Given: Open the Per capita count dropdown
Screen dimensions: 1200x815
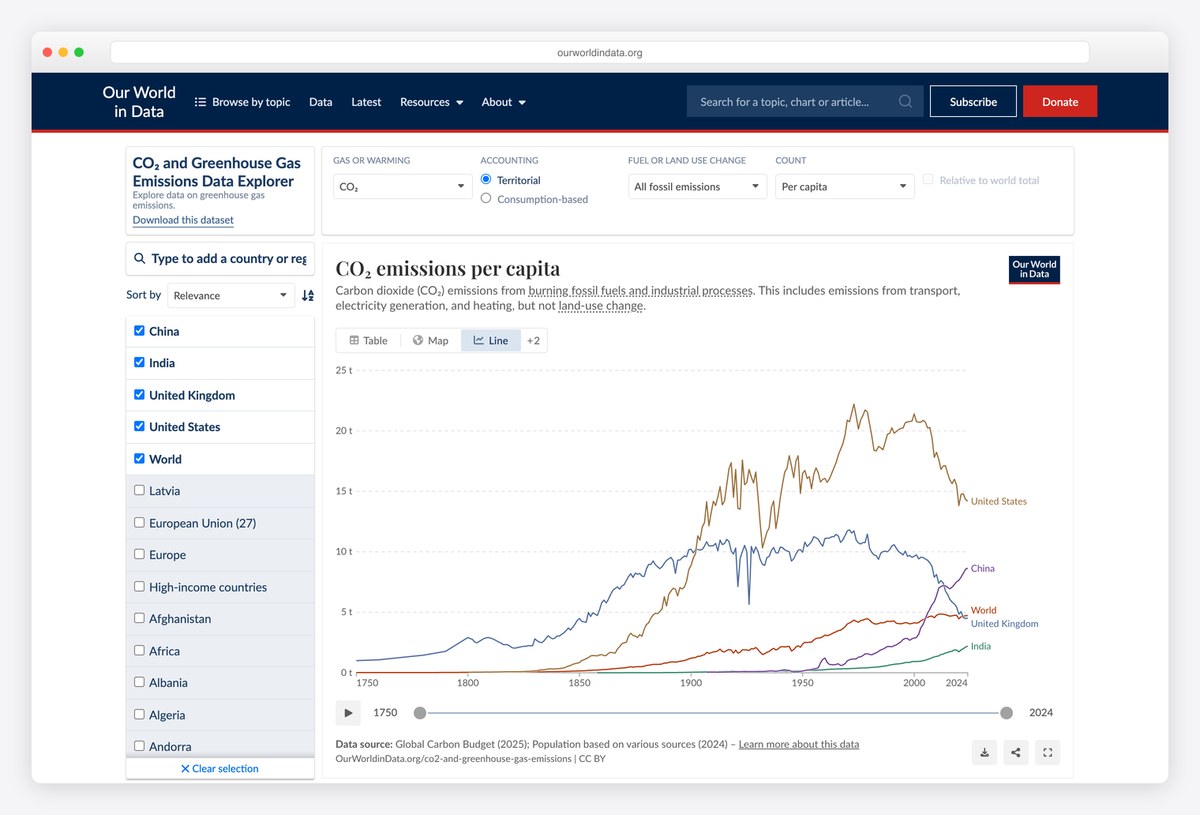Looking at the screenshot, I should point(845,186).
